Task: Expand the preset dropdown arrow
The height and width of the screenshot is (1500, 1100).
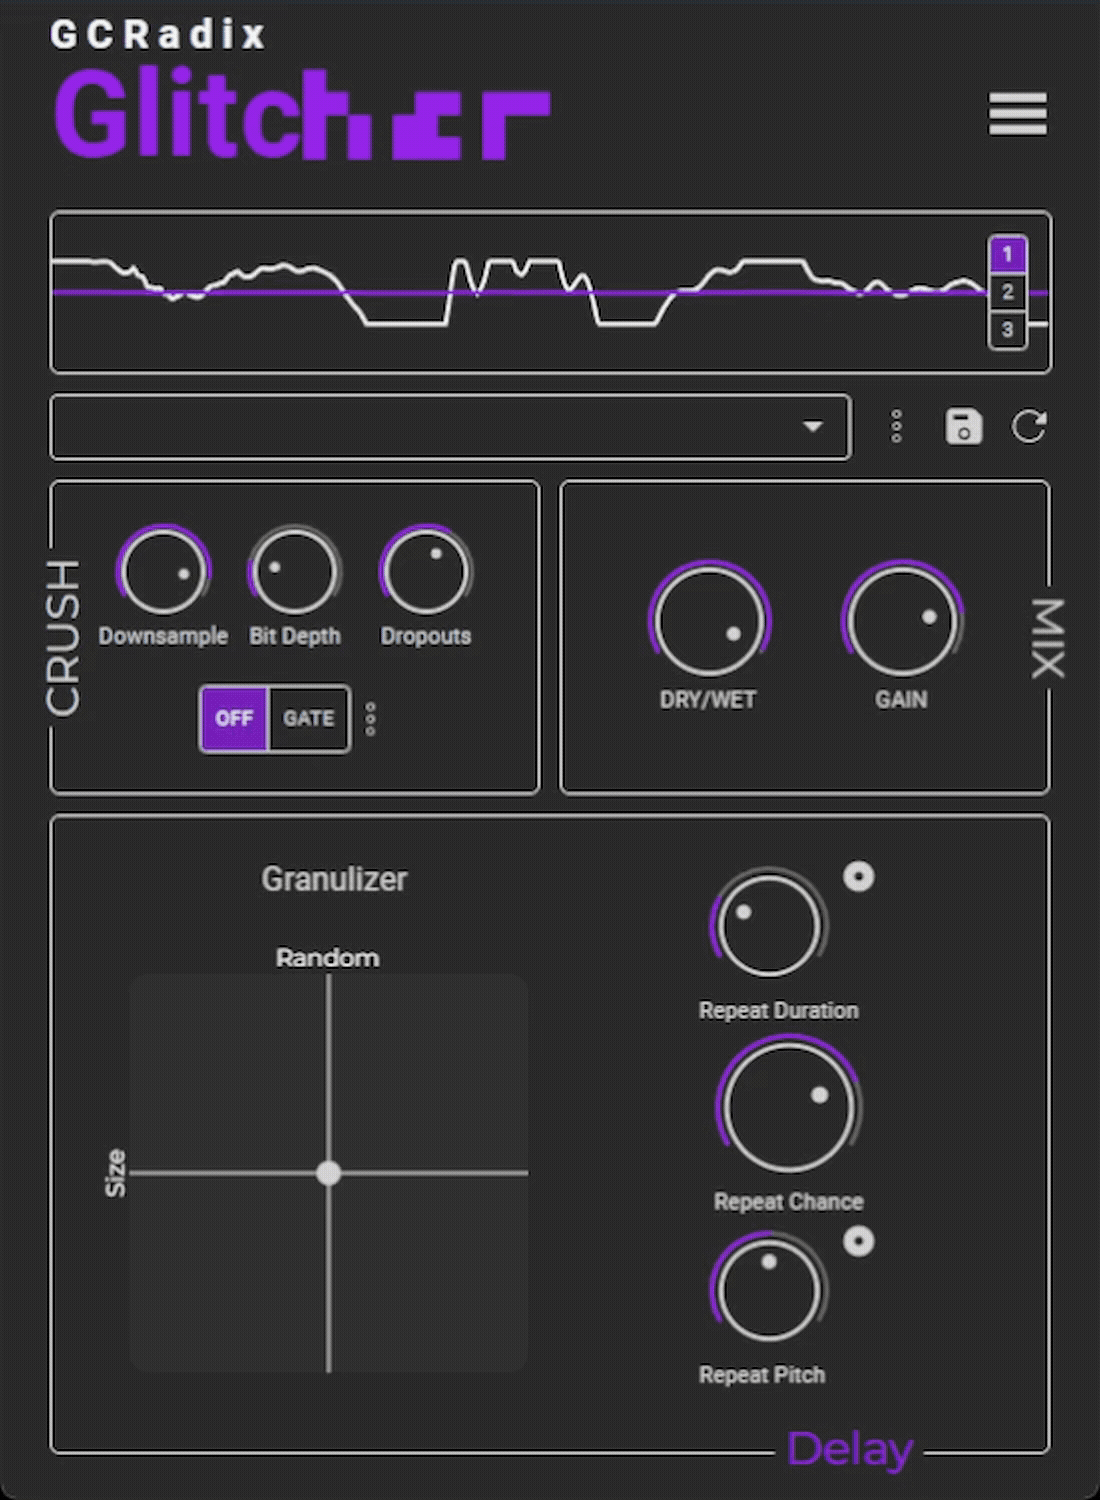Action: (x=813, y=427)
